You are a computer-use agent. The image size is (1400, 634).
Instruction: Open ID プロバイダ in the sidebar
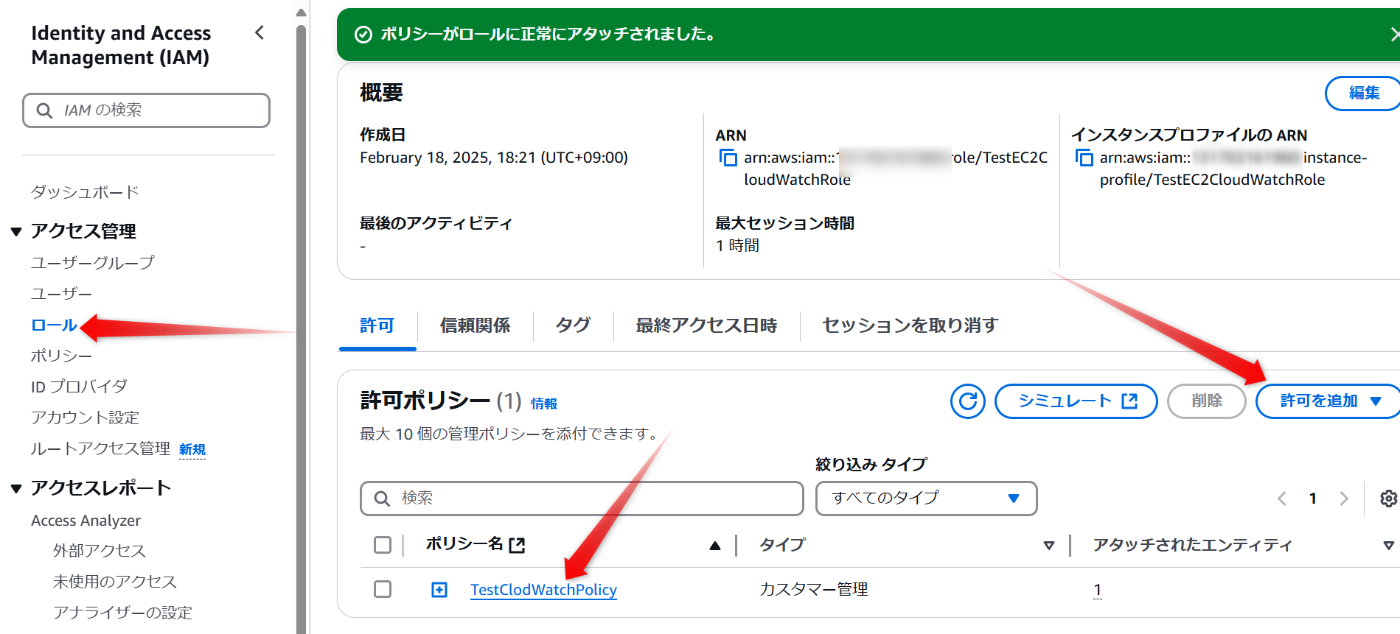pyautogui.click(x=79, y=386)
